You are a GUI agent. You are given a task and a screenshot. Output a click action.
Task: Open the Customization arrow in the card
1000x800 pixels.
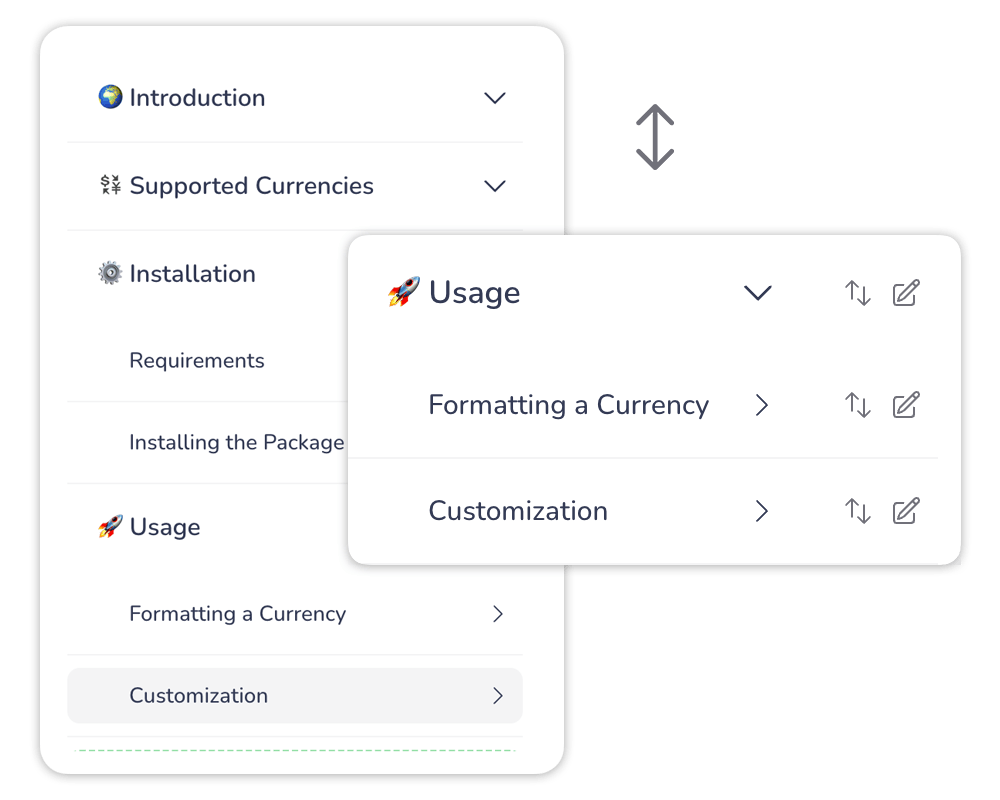[x=762, y=511]
